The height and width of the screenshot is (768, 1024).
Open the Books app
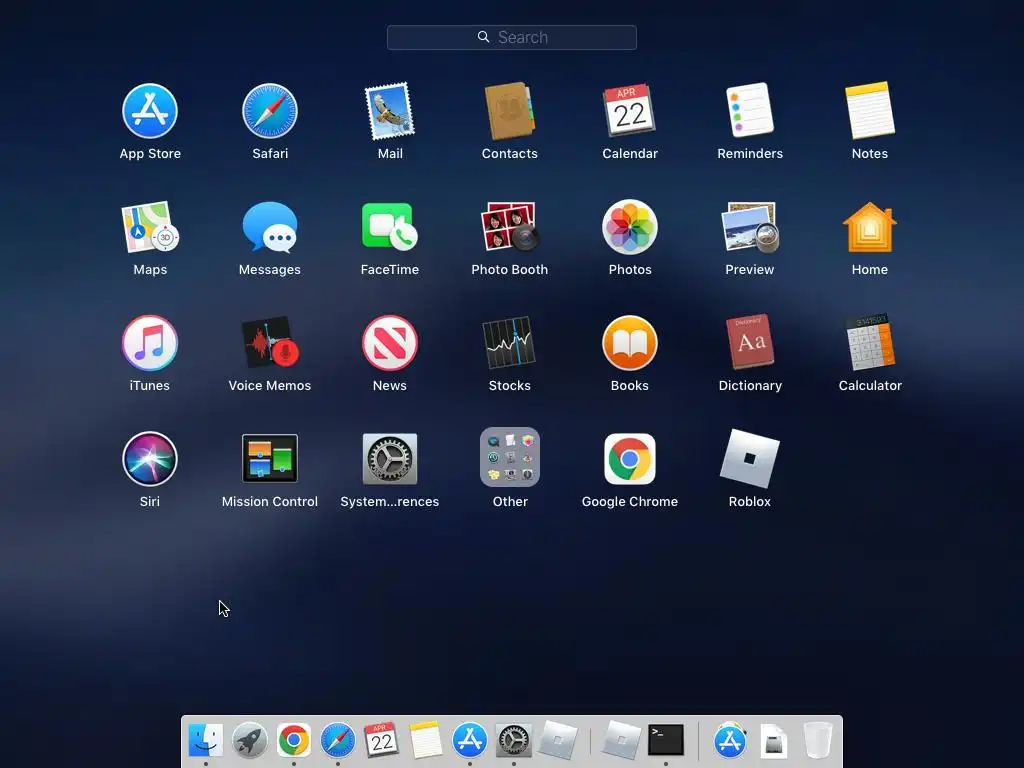click(x=630, y=343)
